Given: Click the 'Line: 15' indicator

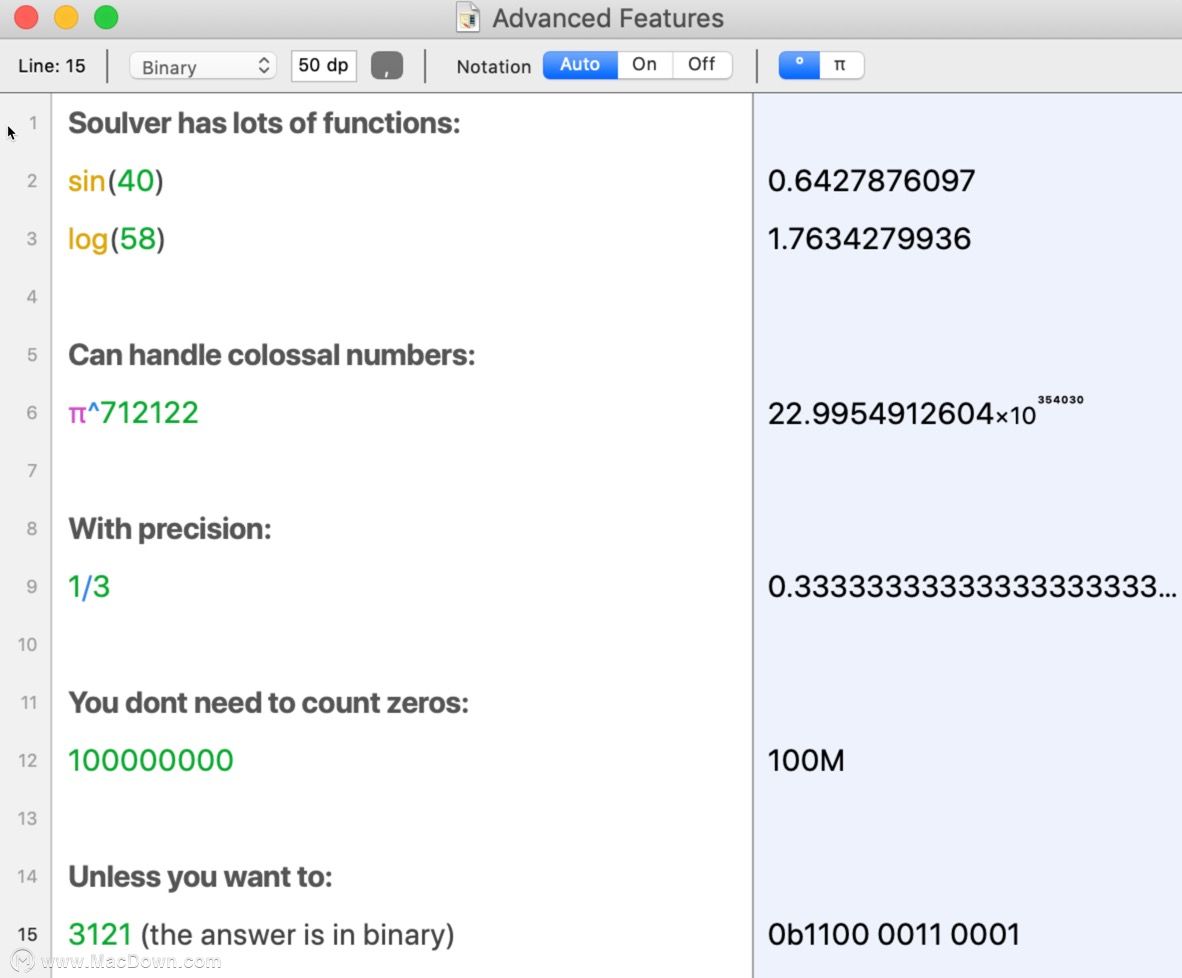Looking at the screenshot, I should [51, 66].
